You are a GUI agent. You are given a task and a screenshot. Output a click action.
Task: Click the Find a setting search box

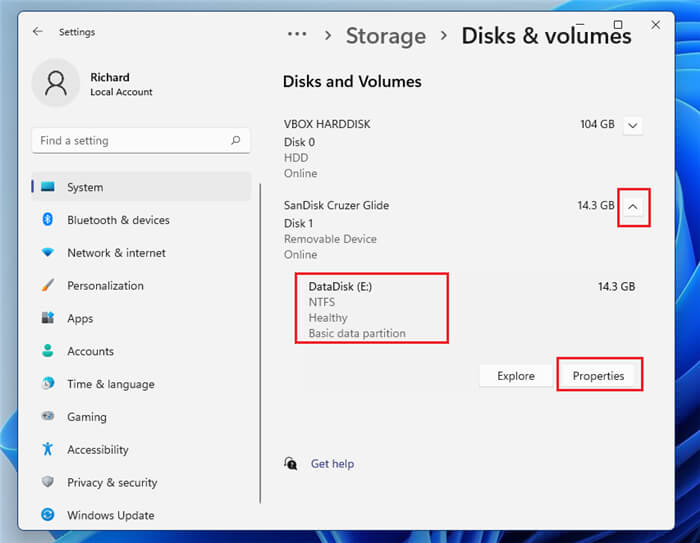point(141,141)
